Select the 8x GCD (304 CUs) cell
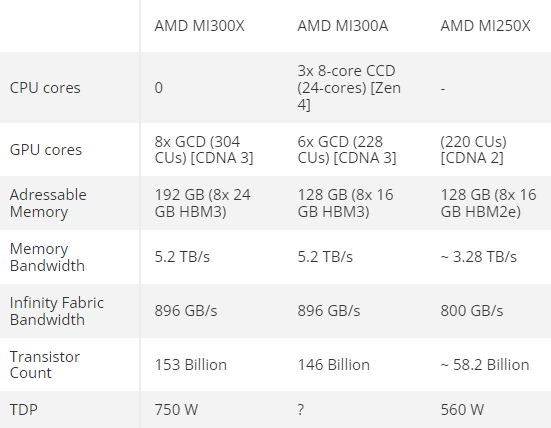Image resolution: width=551 pixels, height=428 pixels. (204, 150)
